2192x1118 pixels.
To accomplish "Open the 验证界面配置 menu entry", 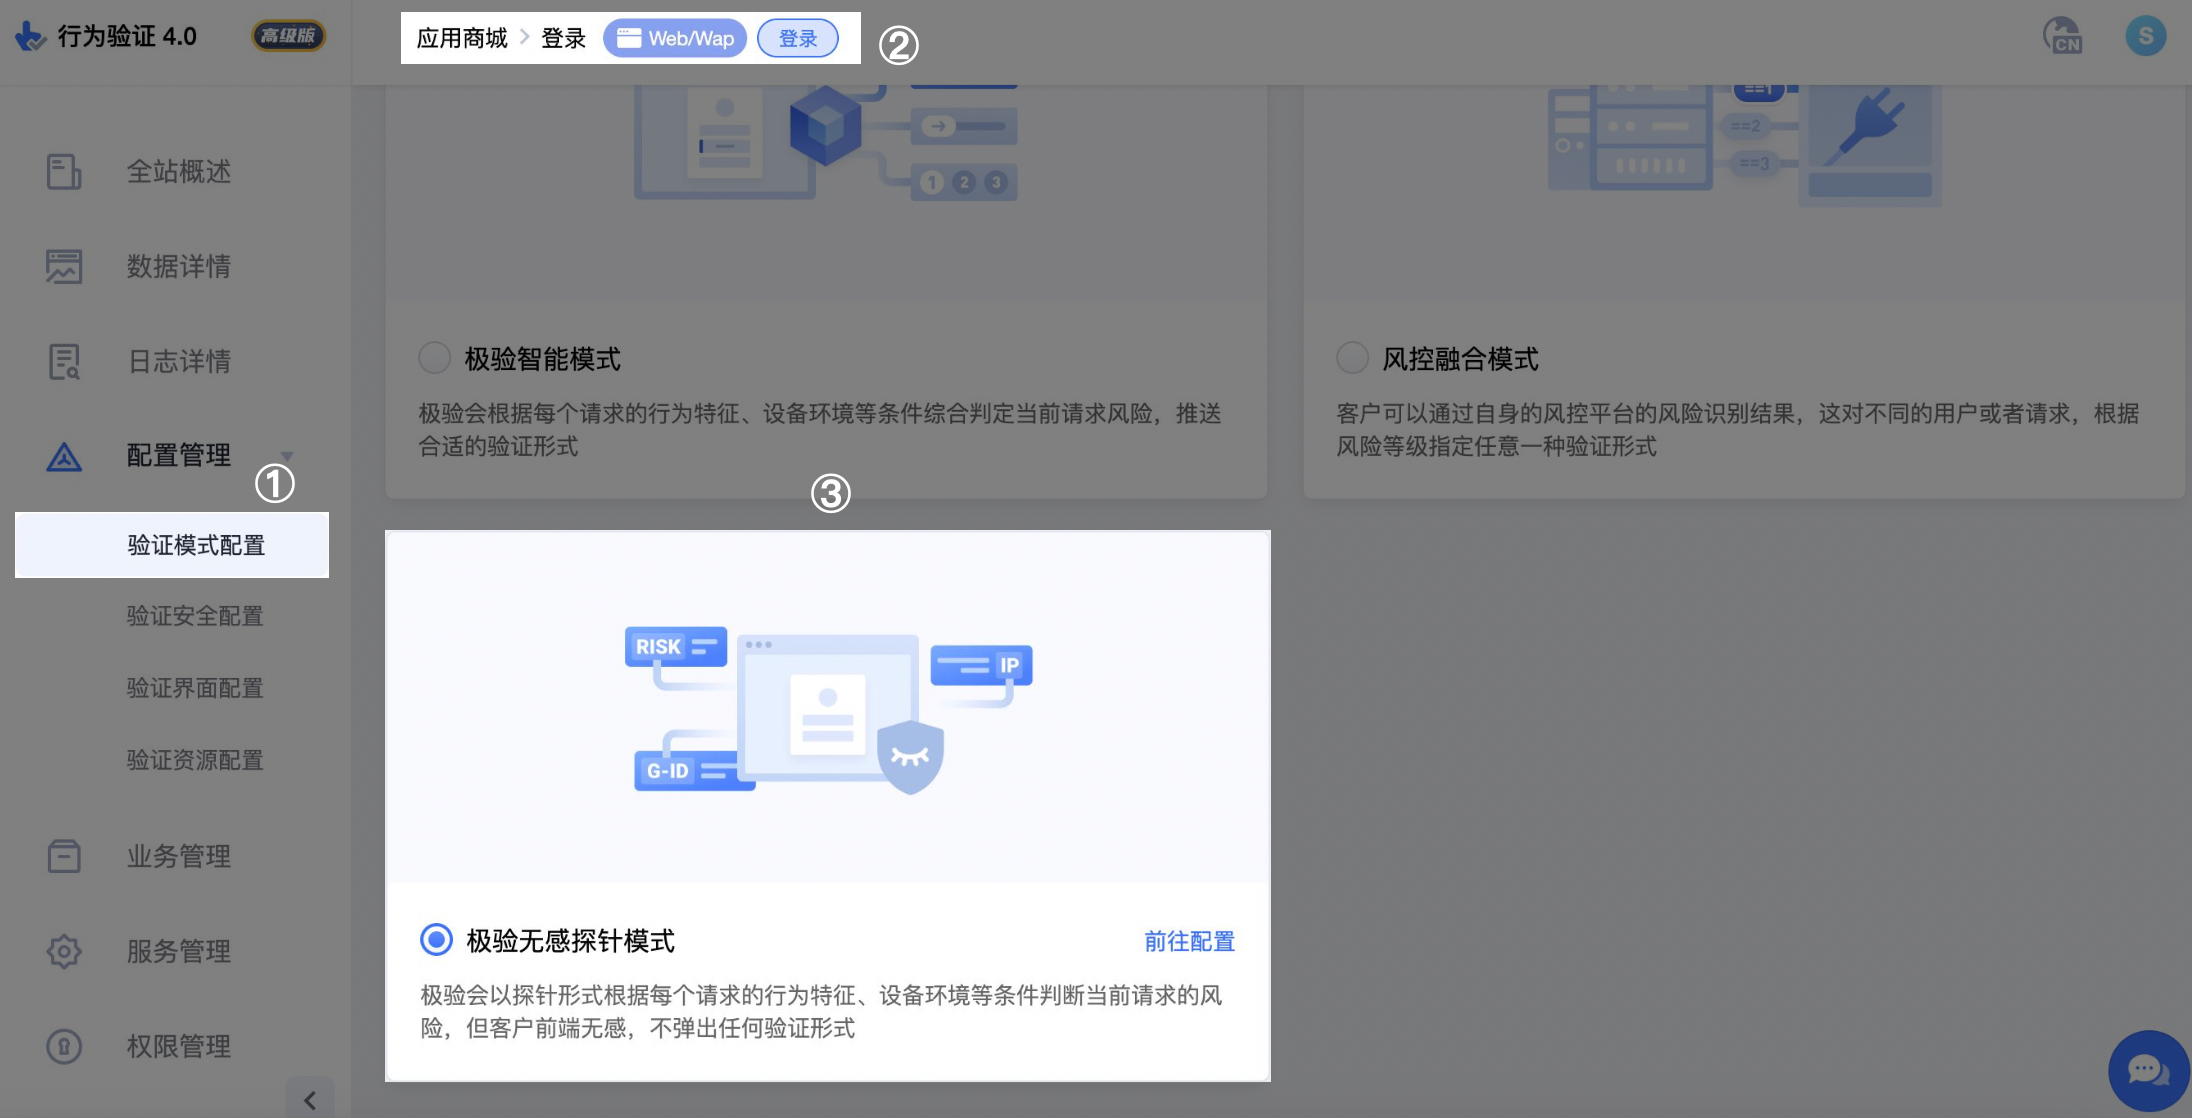I will pos(196,688).
